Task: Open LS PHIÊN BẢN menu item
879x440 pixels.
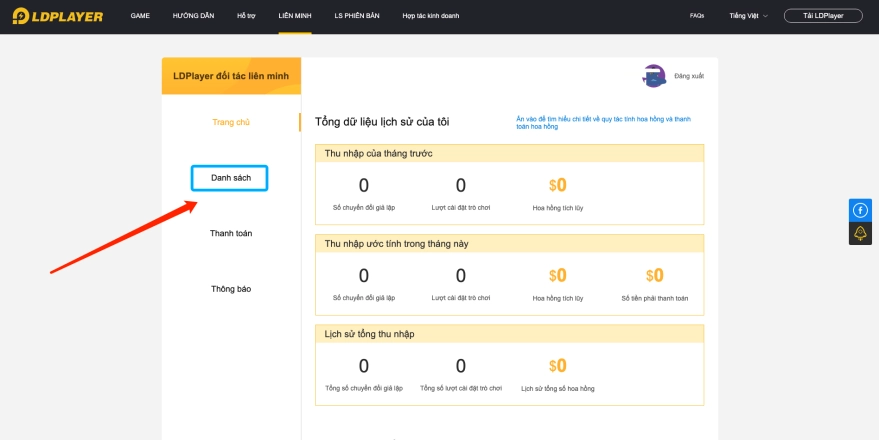Action: coord(357,16)
